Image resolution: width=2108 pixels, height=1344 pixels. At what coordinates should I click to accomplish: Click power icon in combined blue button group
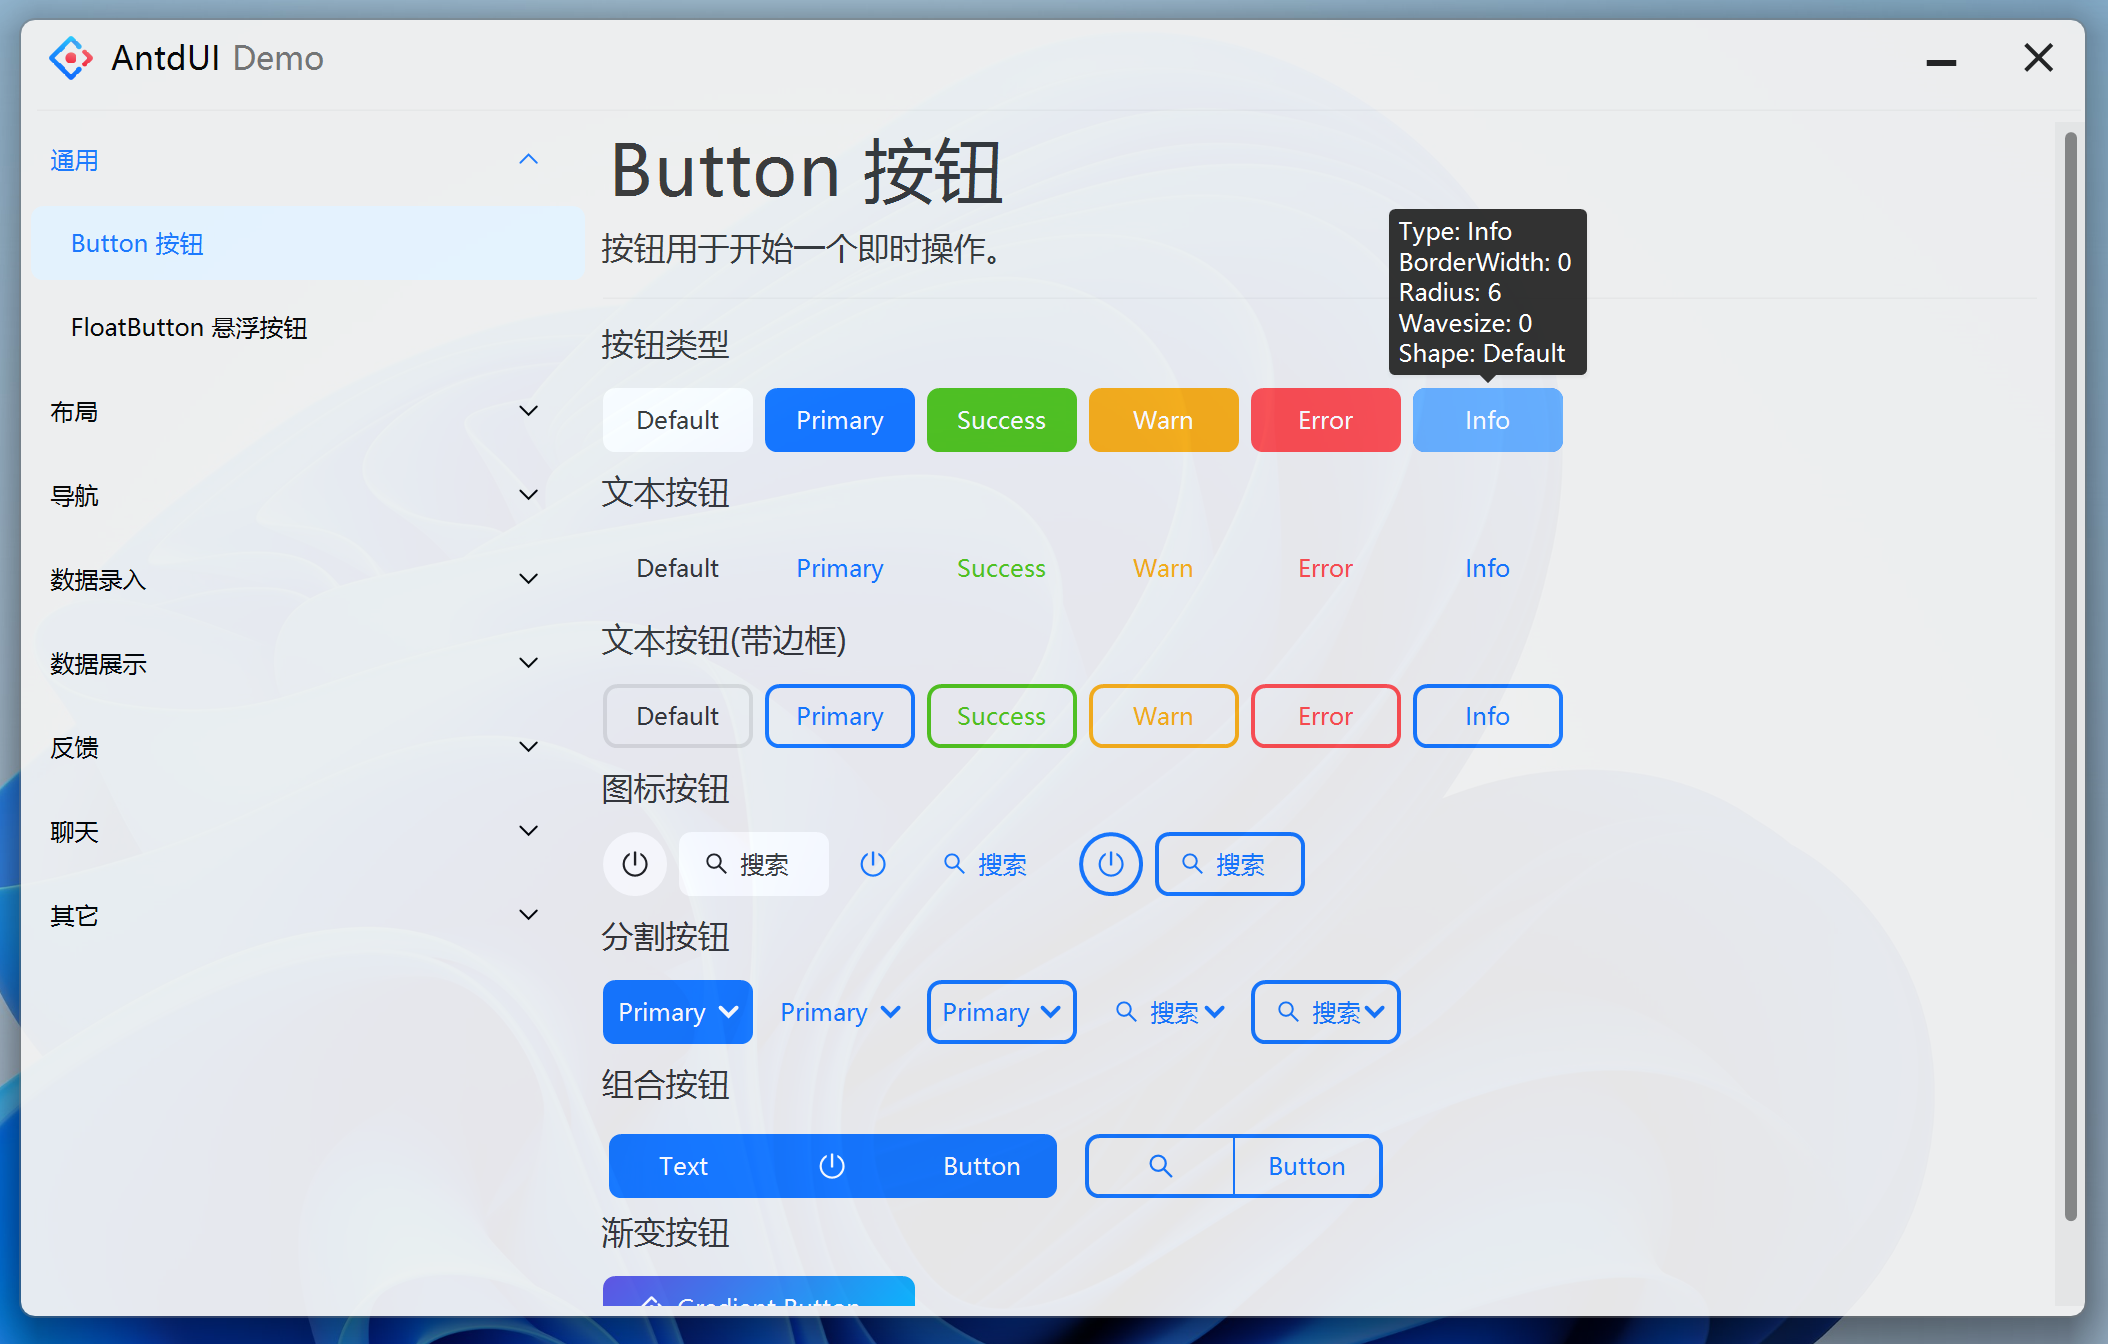pyautogui.click(x=832, y=1166)
